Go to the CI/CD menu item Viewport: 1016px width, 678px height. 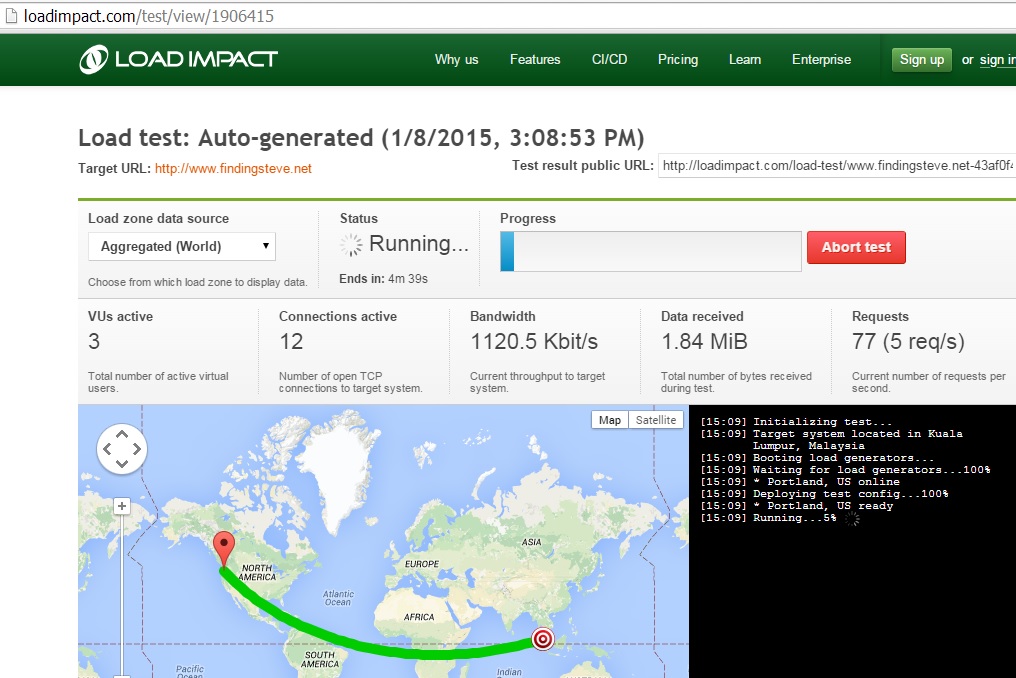tap(609, 60)
